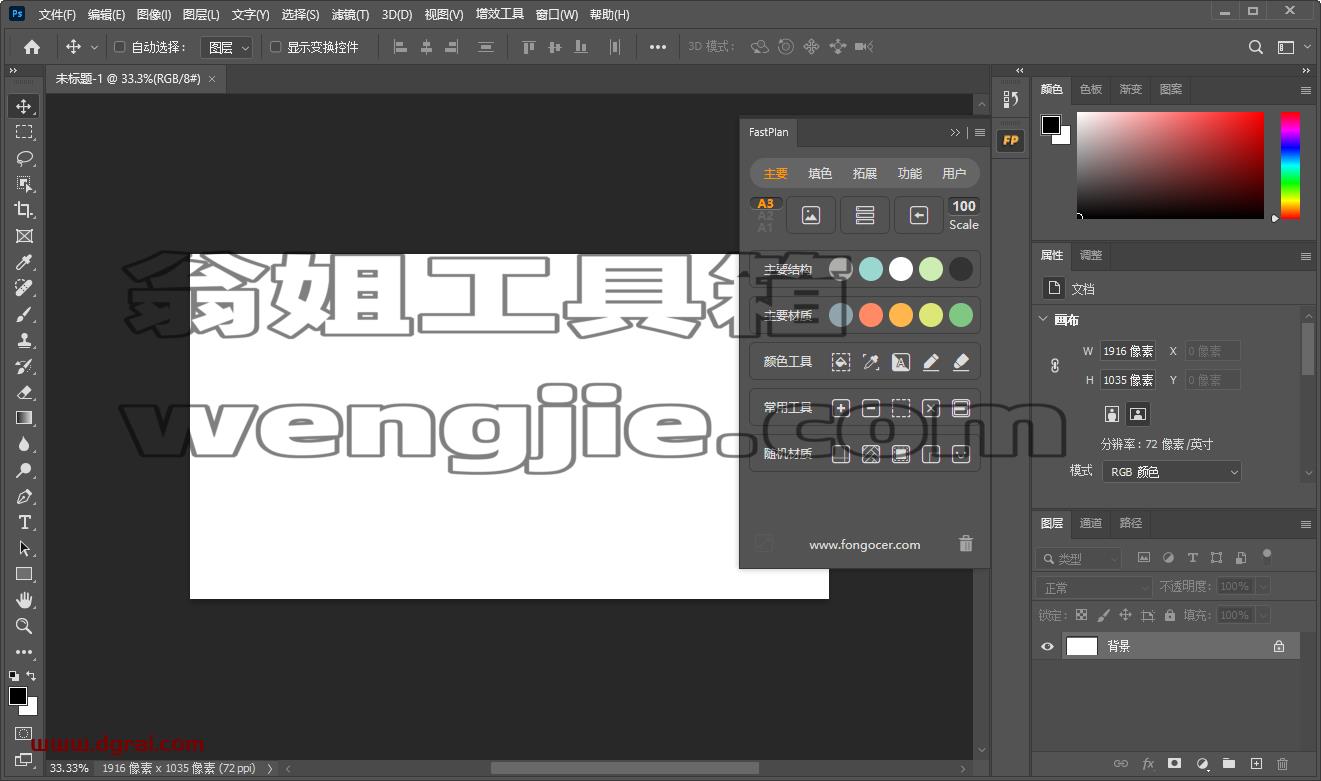Select the Pen tool

coord(24,496)
